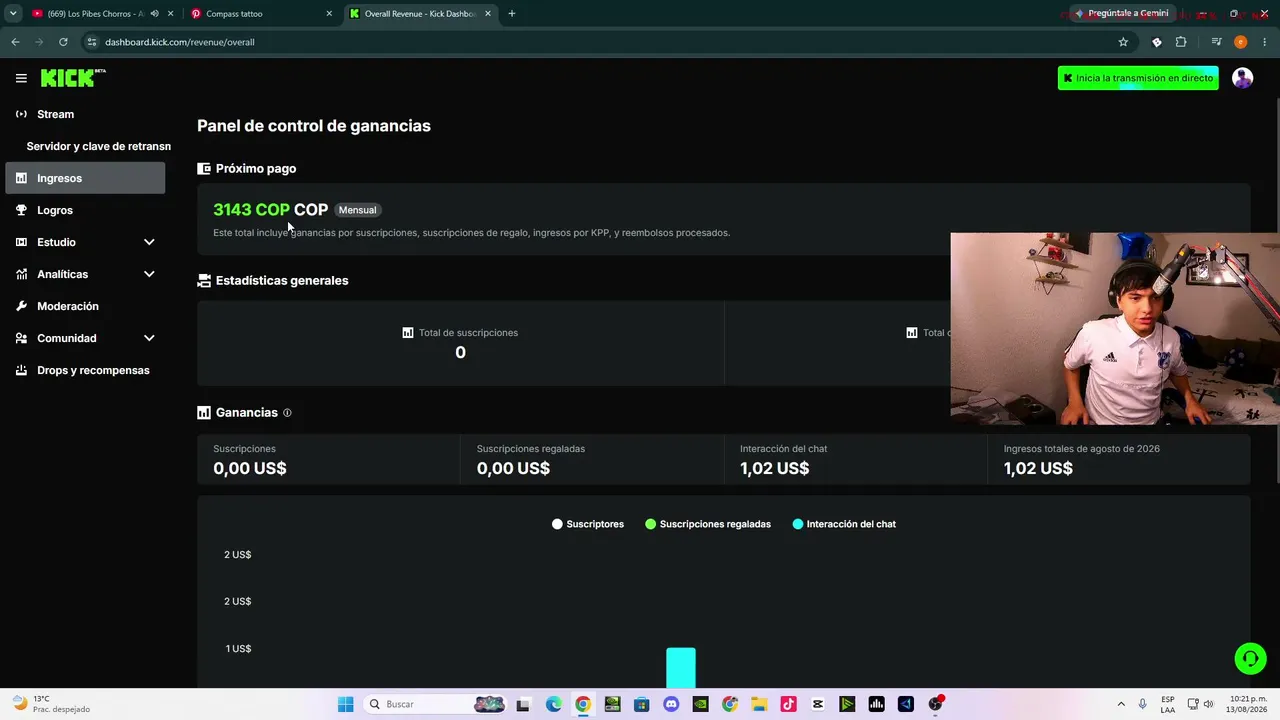Expand the Analíticas section chevron
The image size is (1280, 720).
click(x=149, y=274)
